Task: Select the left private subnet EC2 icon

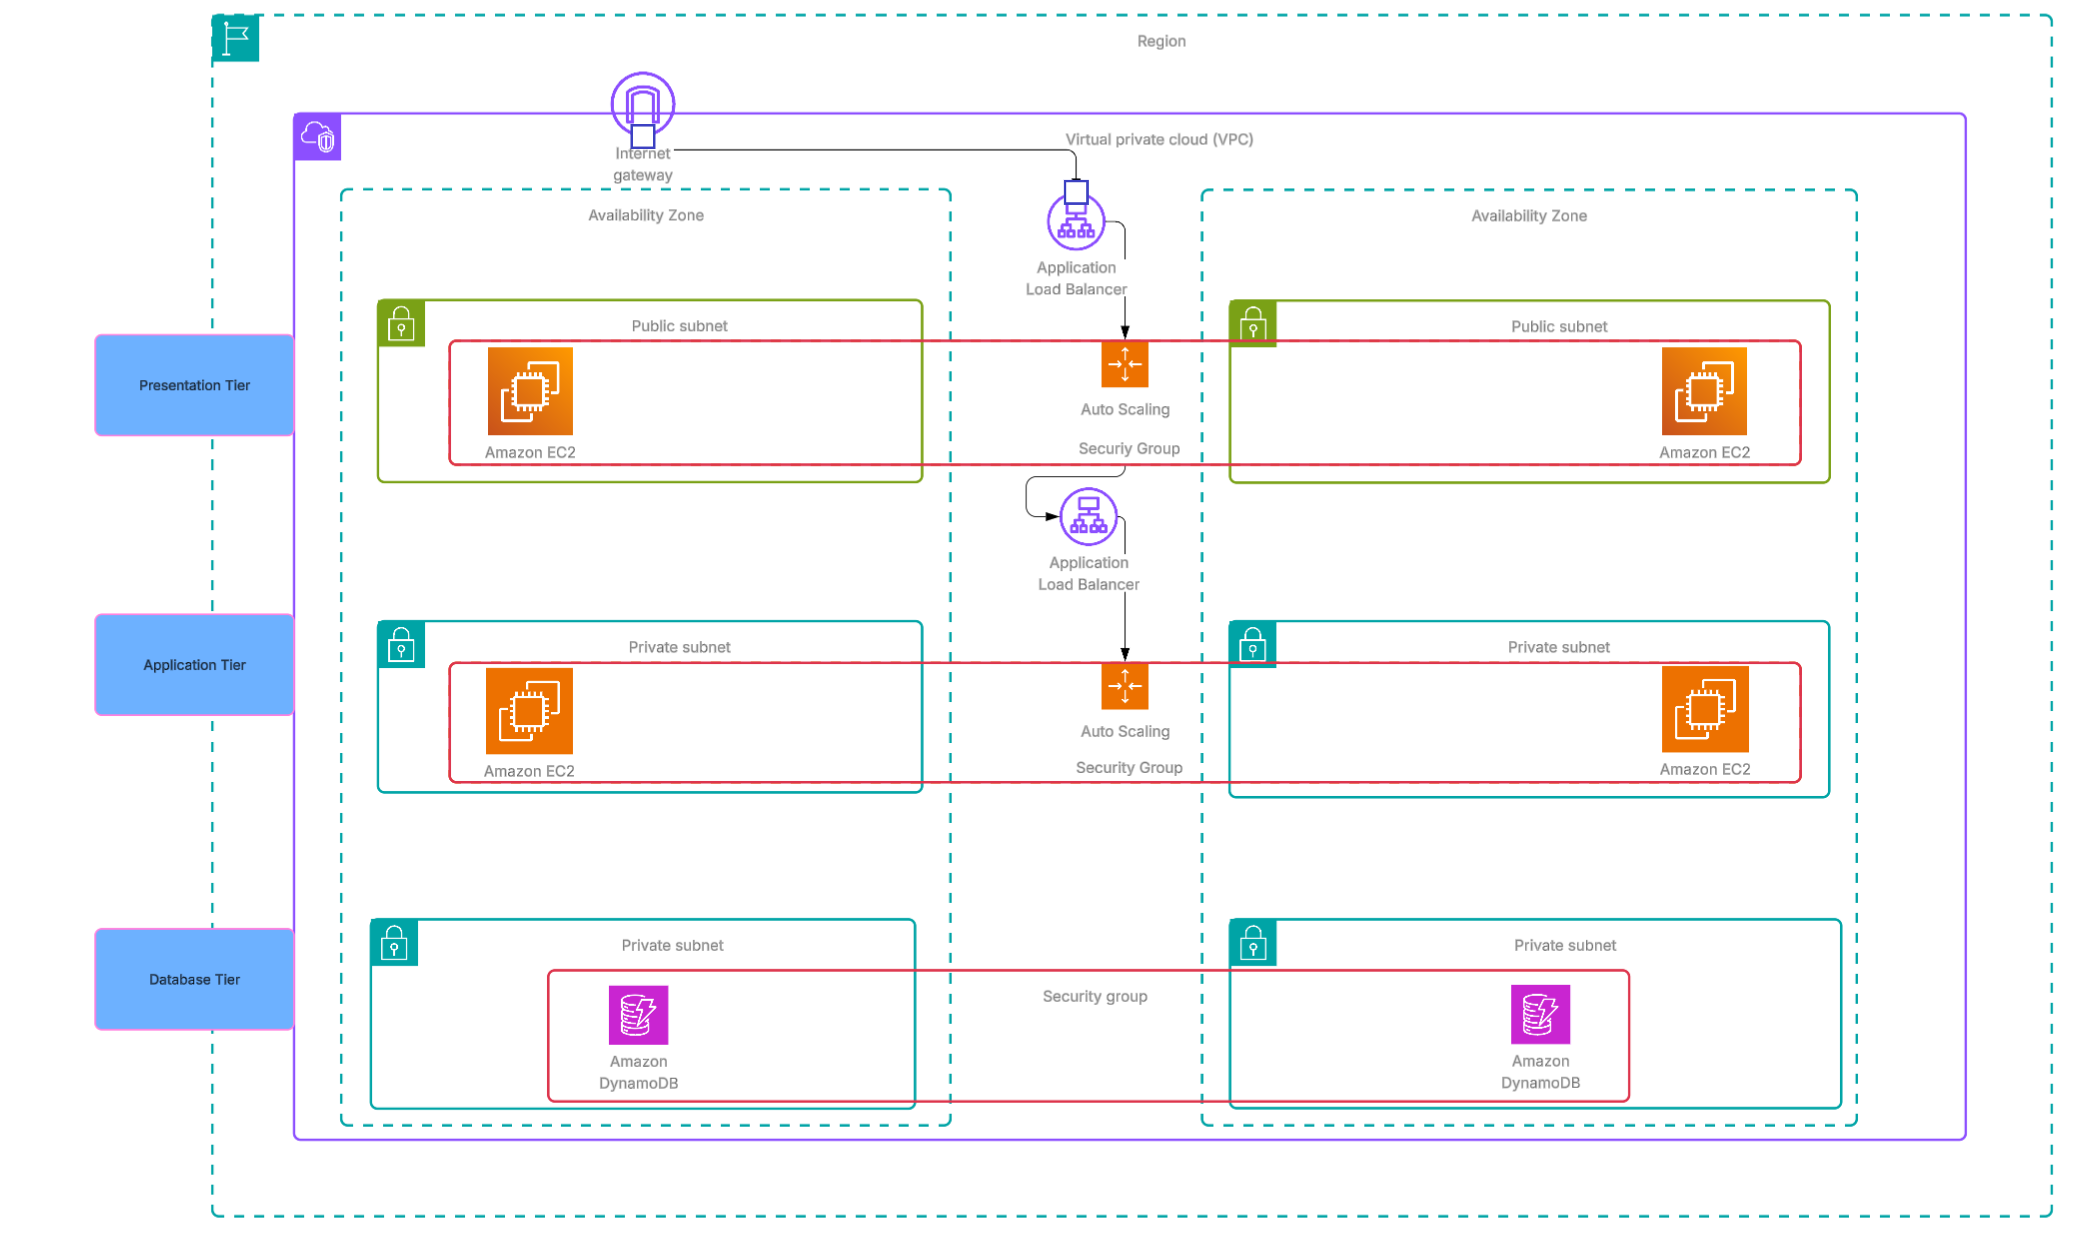Action: [529, 711]
